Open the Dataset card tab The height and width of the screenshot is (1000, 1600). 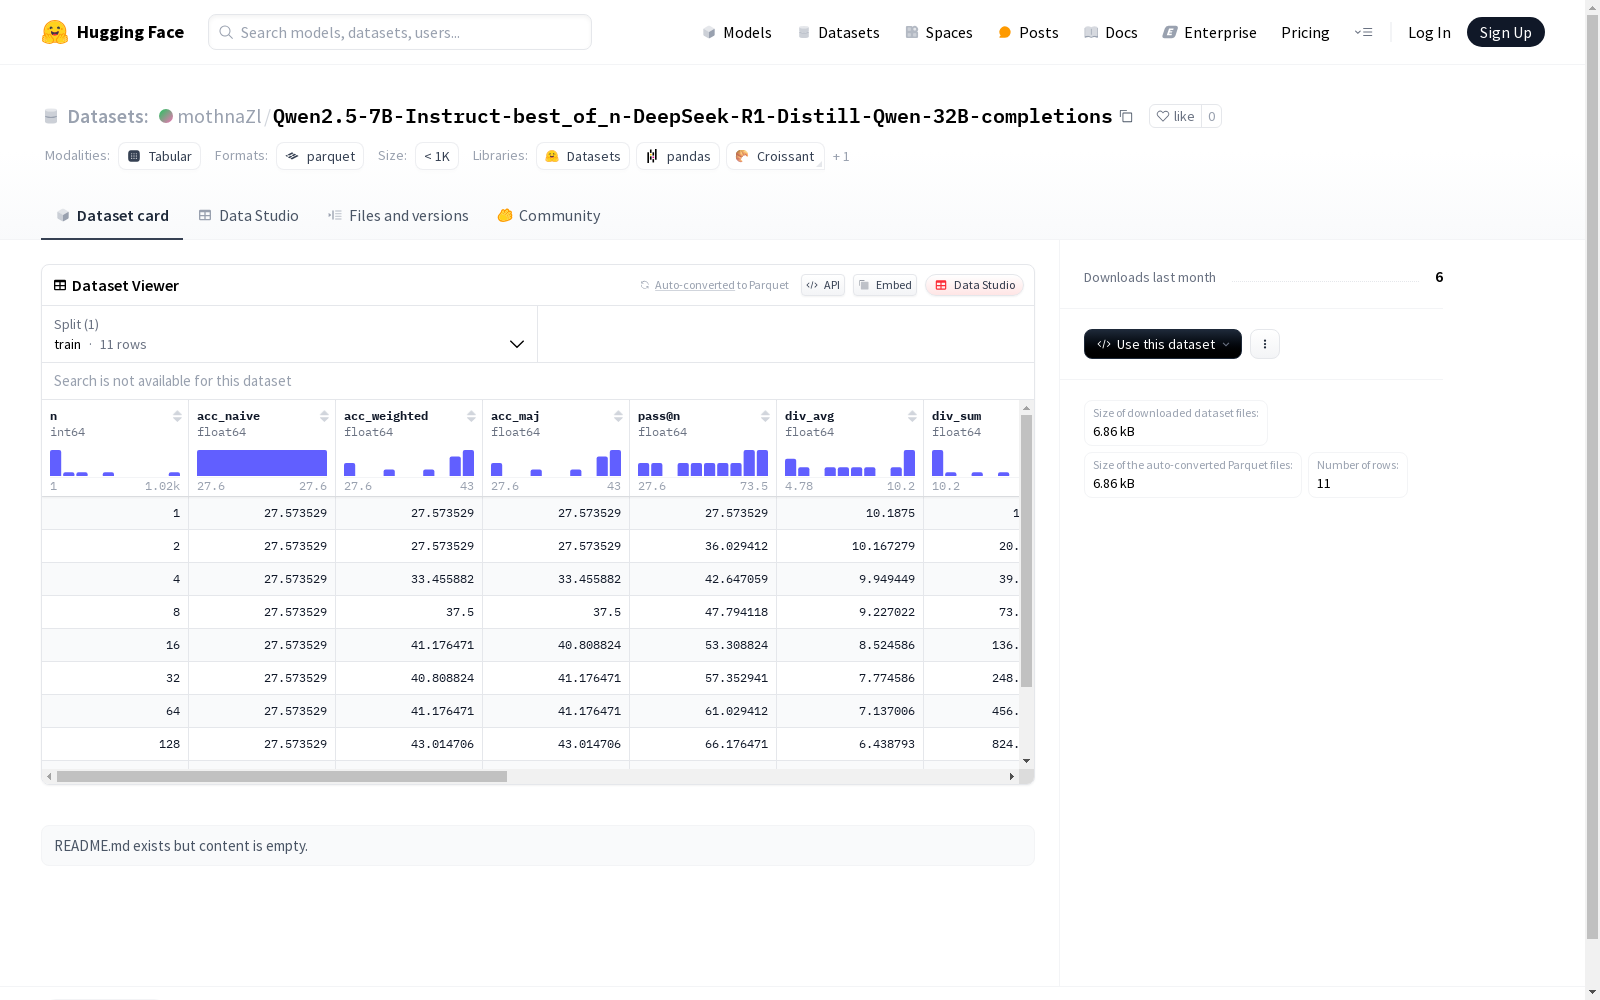112,216
